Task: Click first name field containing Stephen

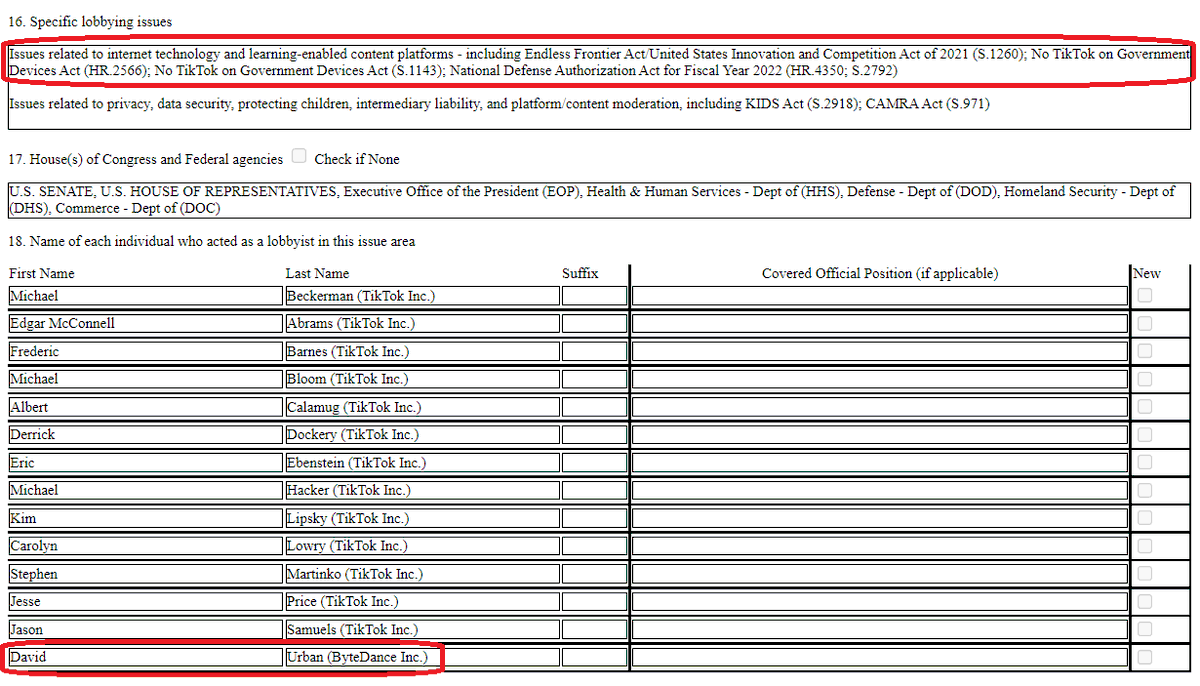Action: pyautogui.click(x=145, y=574)
